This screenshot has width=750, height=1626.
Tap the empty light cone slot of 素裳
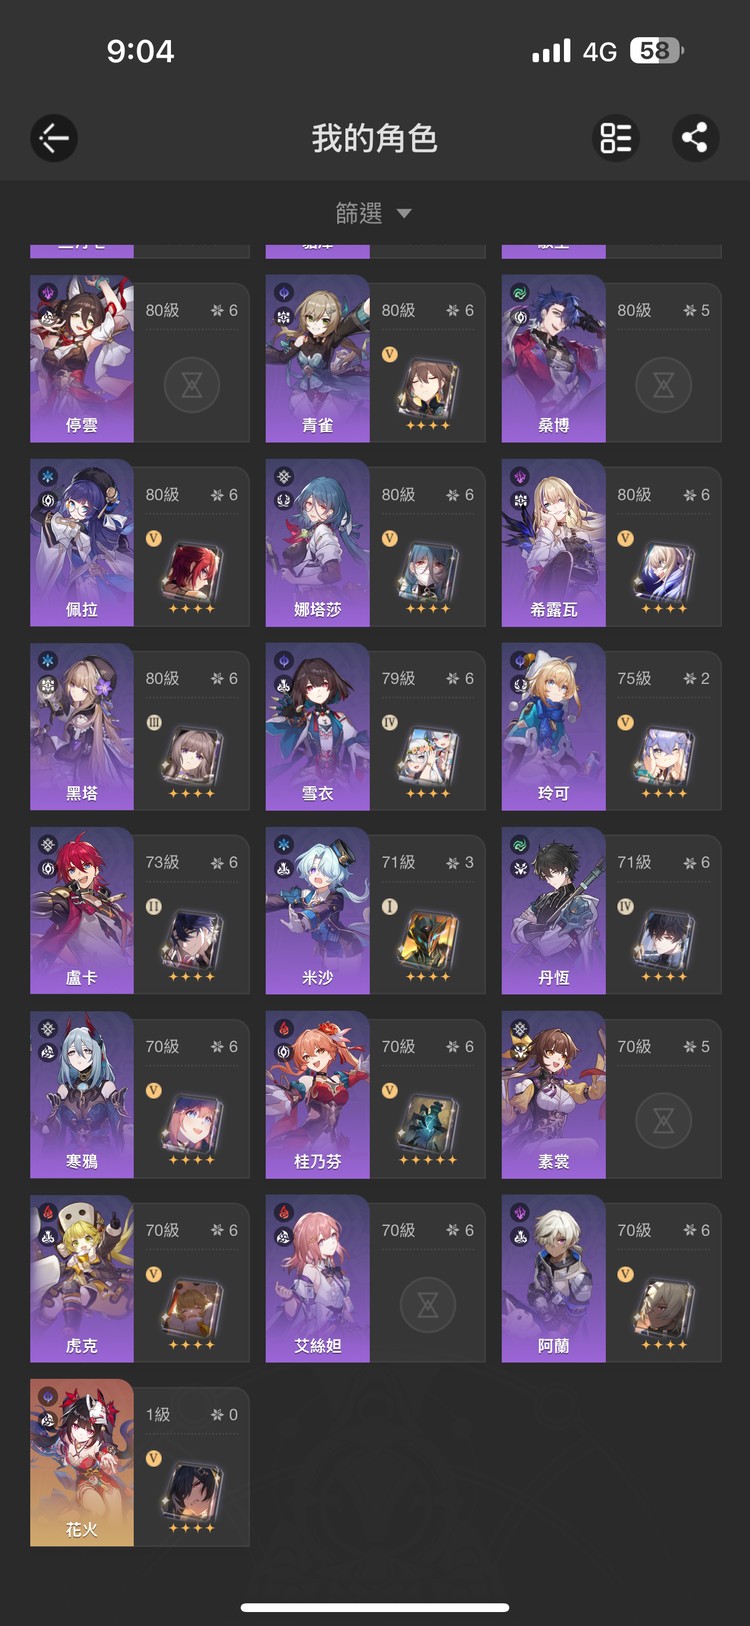point(664,1121)
